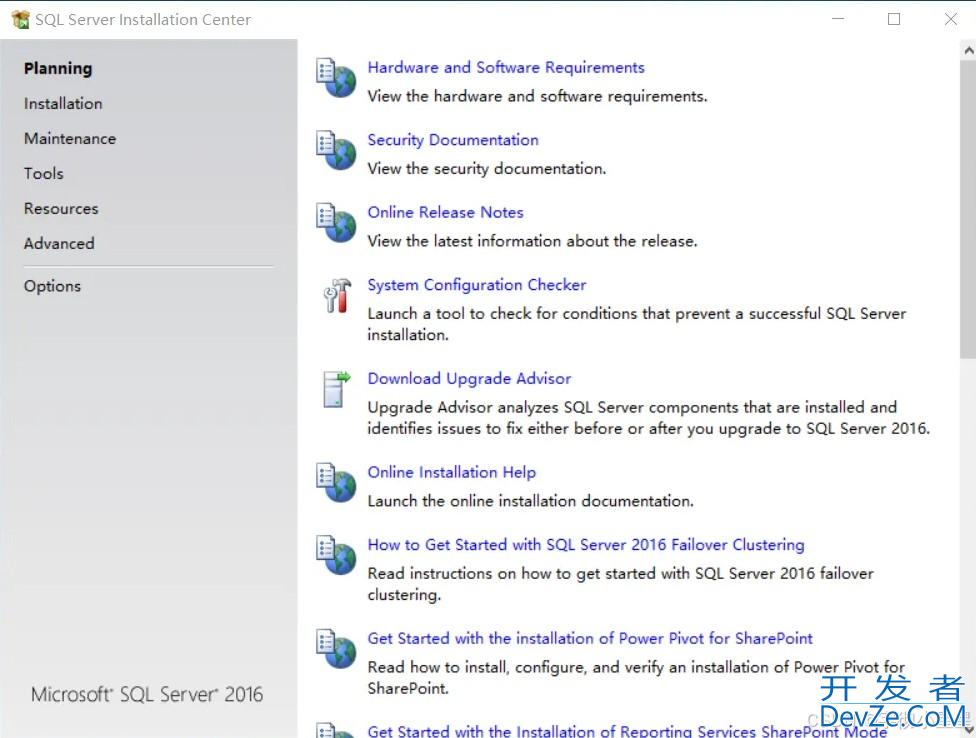Click the Upgrade Advisor description paragraph
The width and height of the screenshot is (976, 738).
(648, 418)
